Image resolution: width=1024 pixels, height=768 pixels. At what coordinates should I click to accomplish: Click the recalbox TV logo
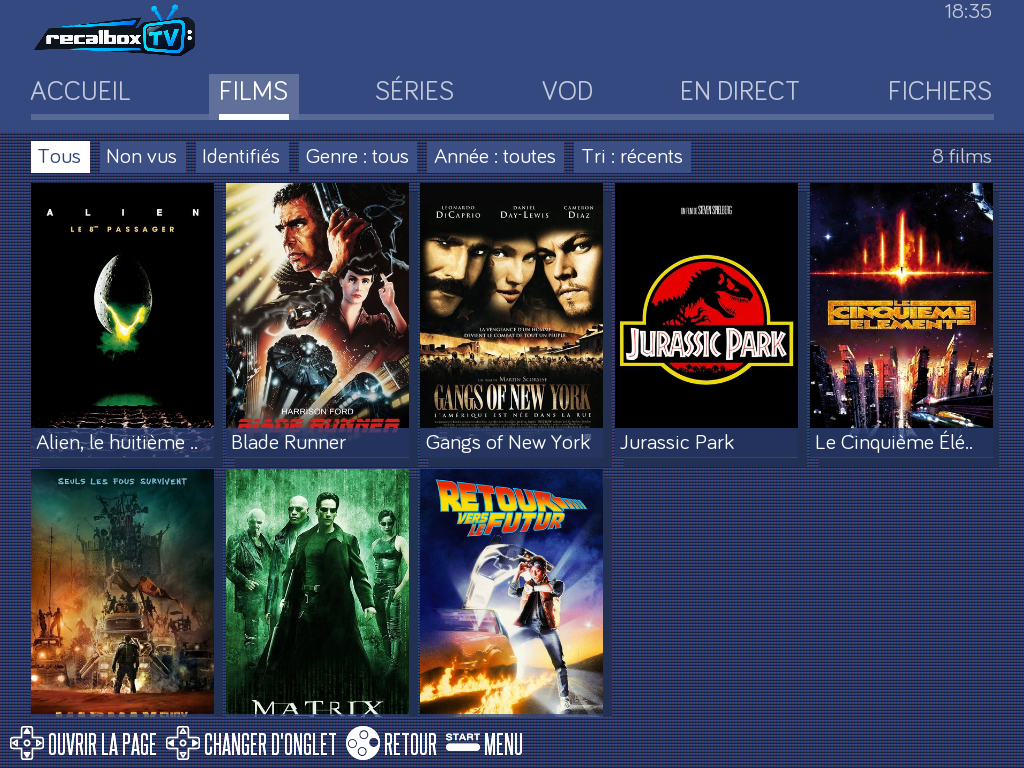tap(115, 31)
